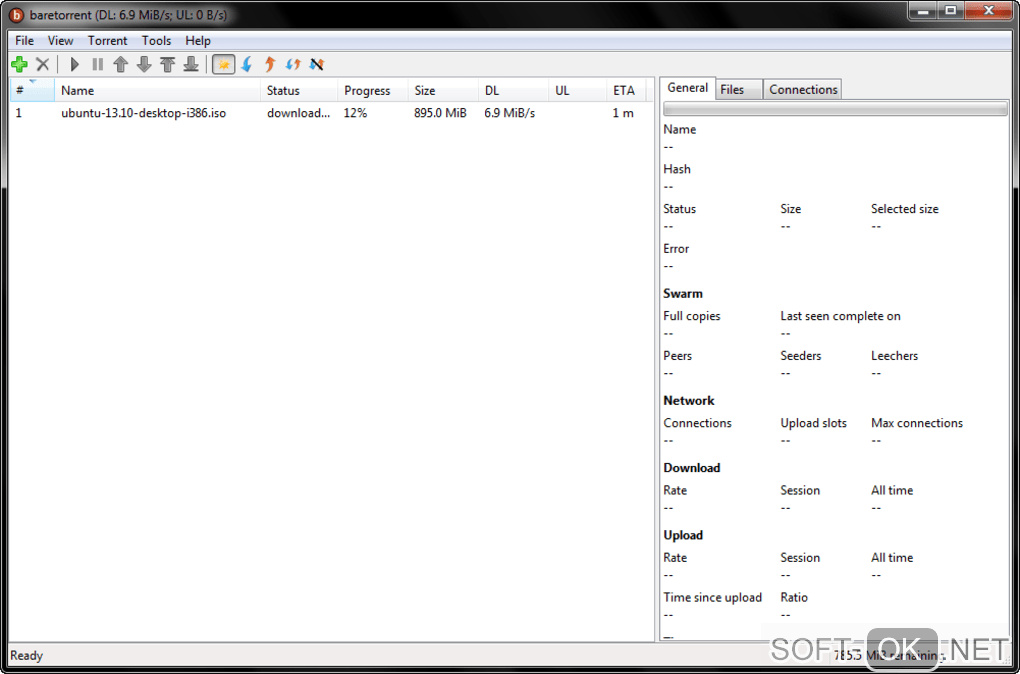Open the File menu
Screen dimensions: 1020x674
click(24, 40)
